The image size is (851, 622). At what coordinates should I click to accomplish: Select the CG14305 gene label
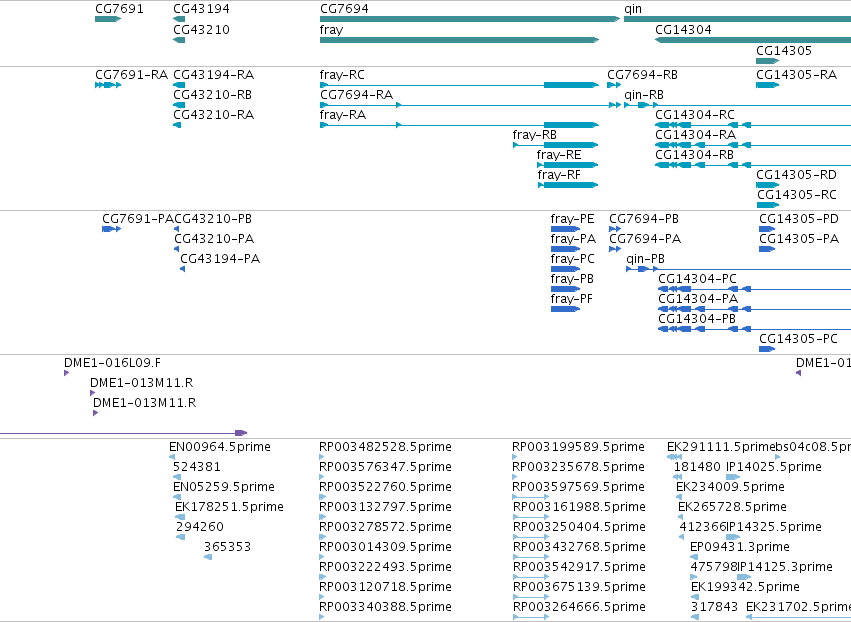click(784, 50)
